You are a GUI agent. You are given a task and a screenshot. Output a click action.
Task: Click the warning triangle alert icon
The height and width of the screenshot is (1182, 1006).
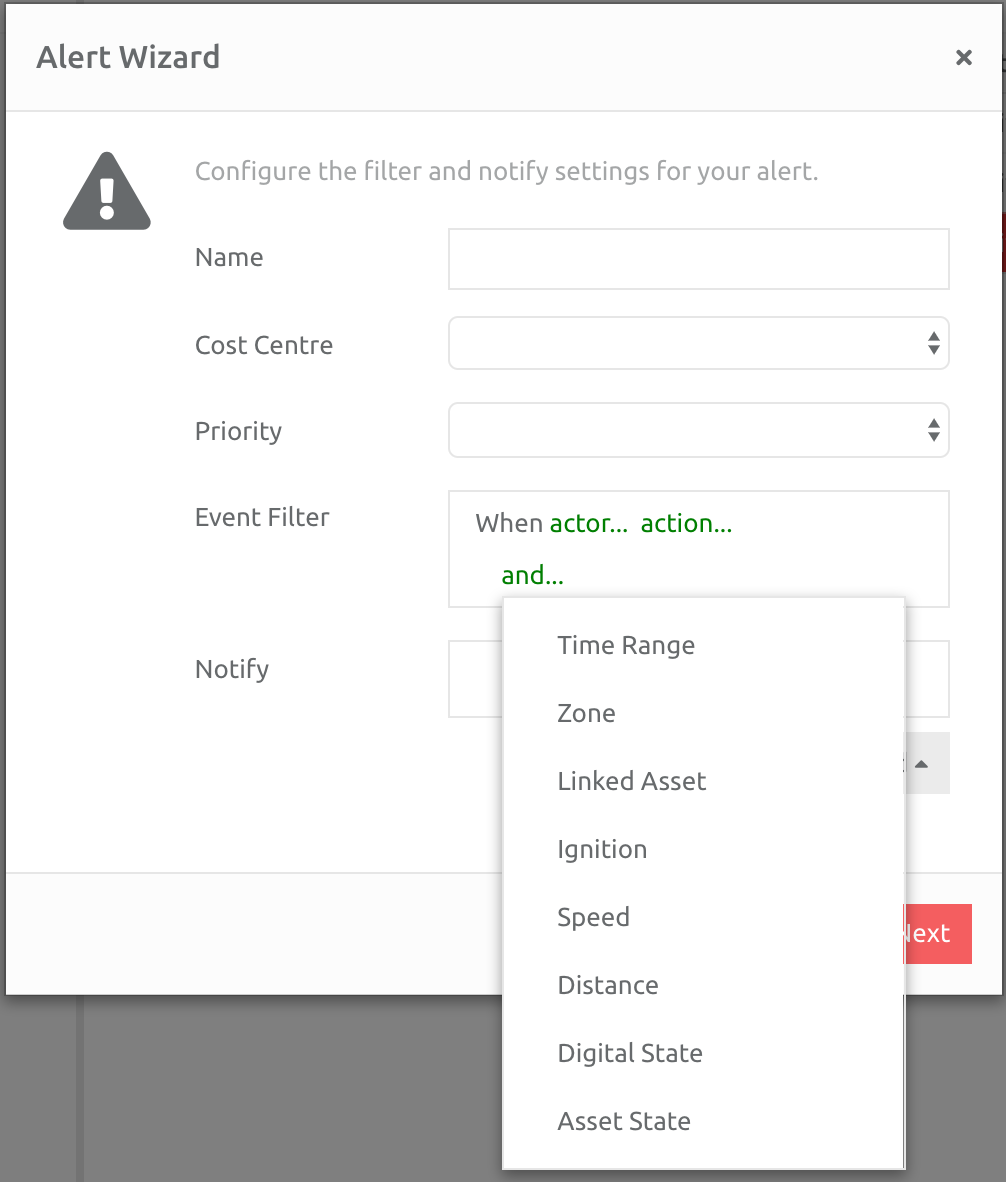tap(106, 190)
